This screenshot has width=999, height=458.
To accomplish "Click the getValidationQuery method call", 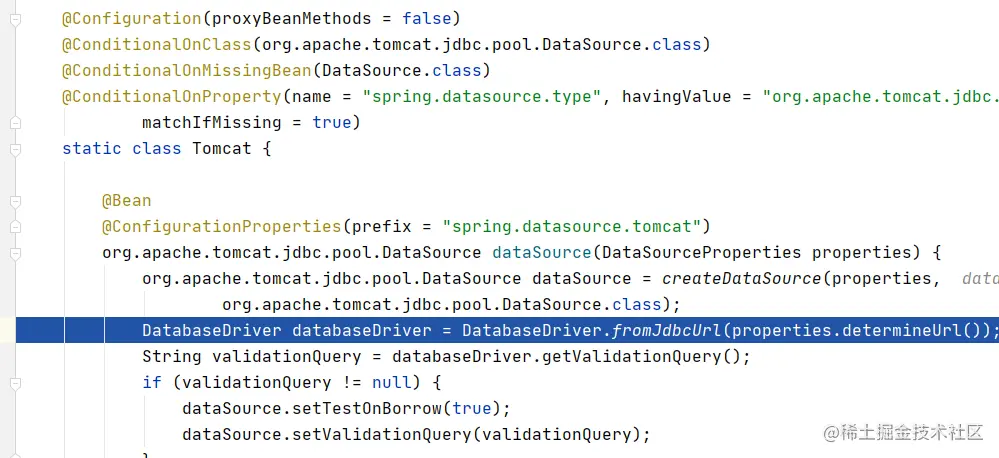I will 631,356.
